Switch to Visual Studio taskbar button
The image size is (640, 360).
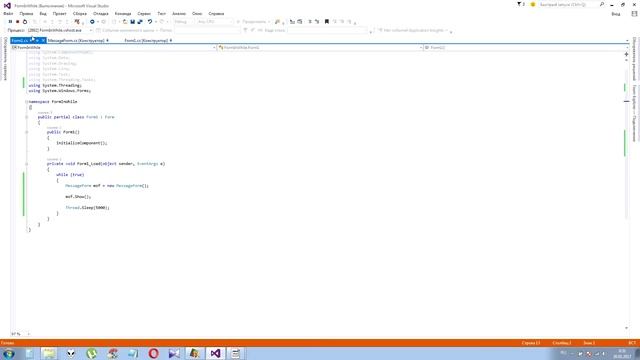coord(215,353)
